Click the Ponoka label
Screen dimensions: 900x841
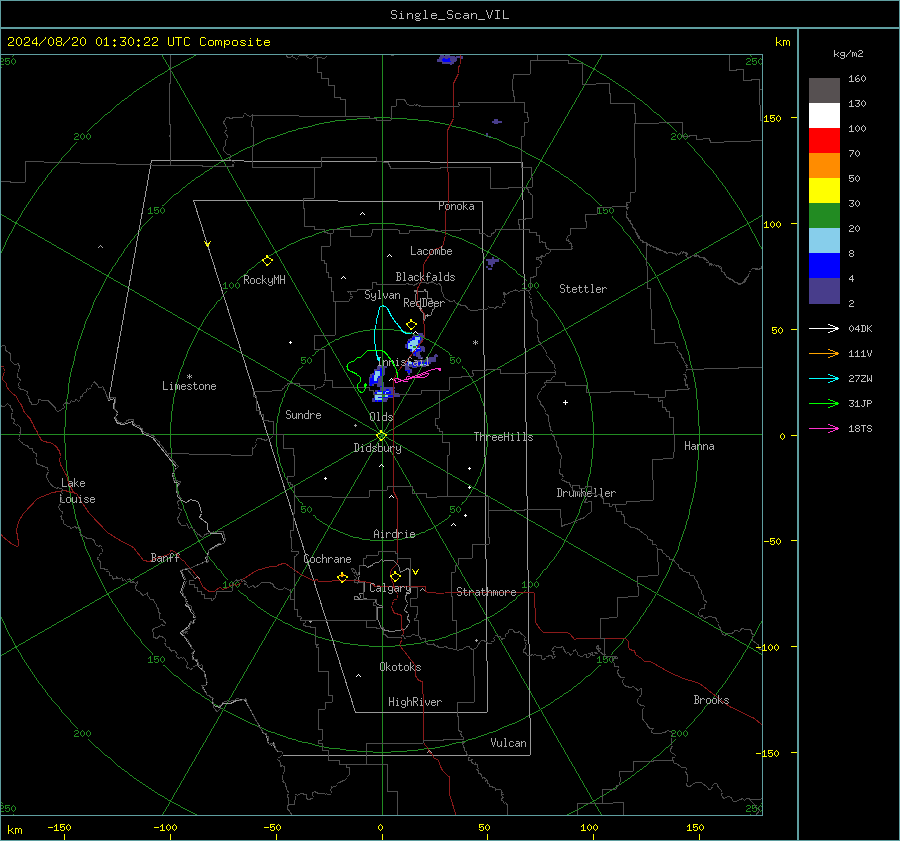pyautogui.click(x=456, y=206)
